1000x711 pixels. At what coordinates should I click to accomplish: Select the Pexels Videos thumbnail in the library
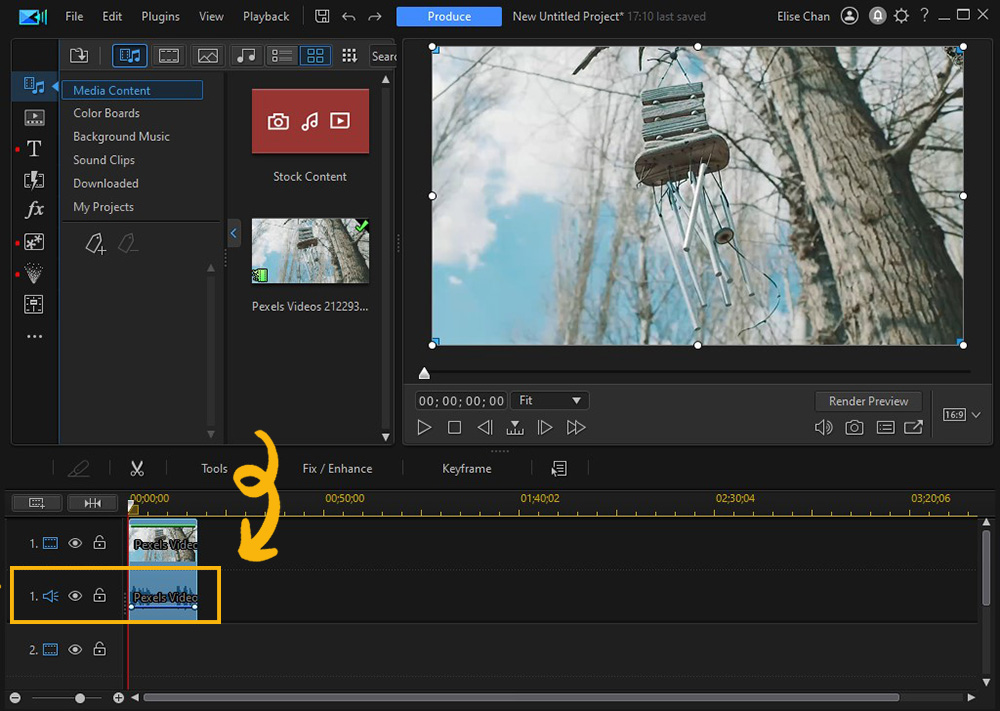[x=310, y=250]
